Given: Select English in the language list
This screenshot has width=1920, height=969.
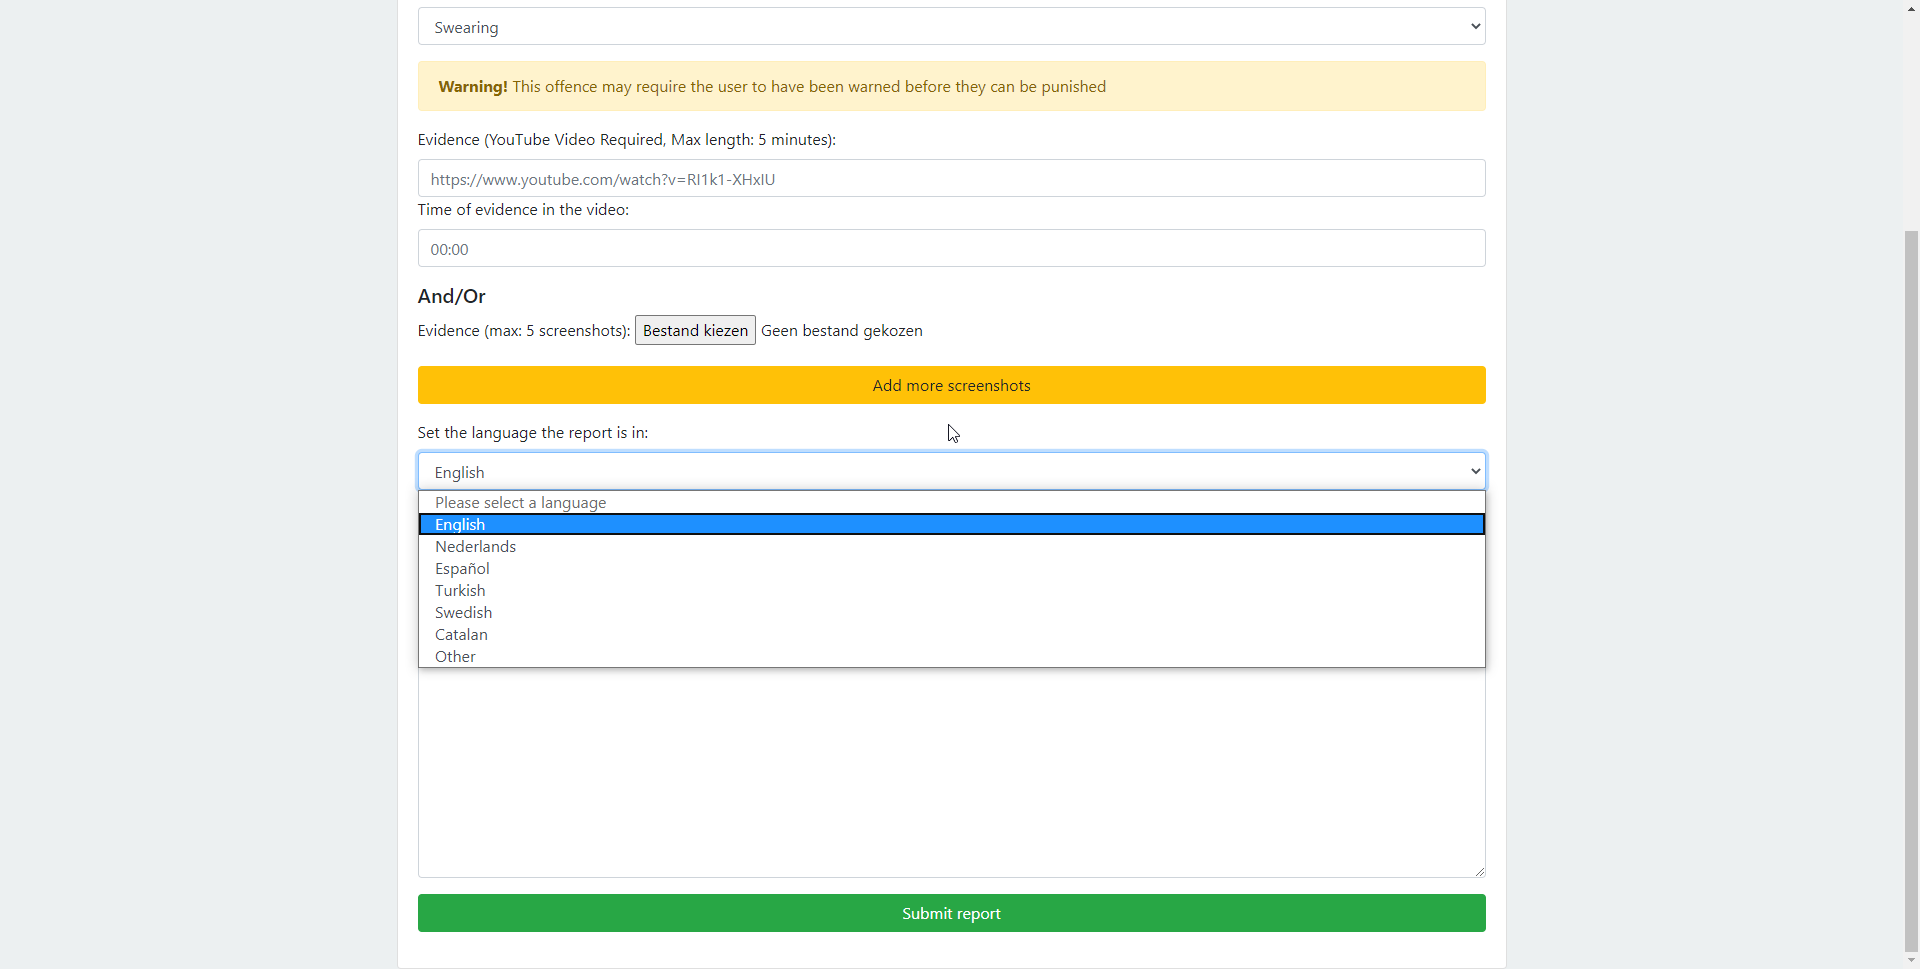Looking at the screenshot, I should click(951, 525).
